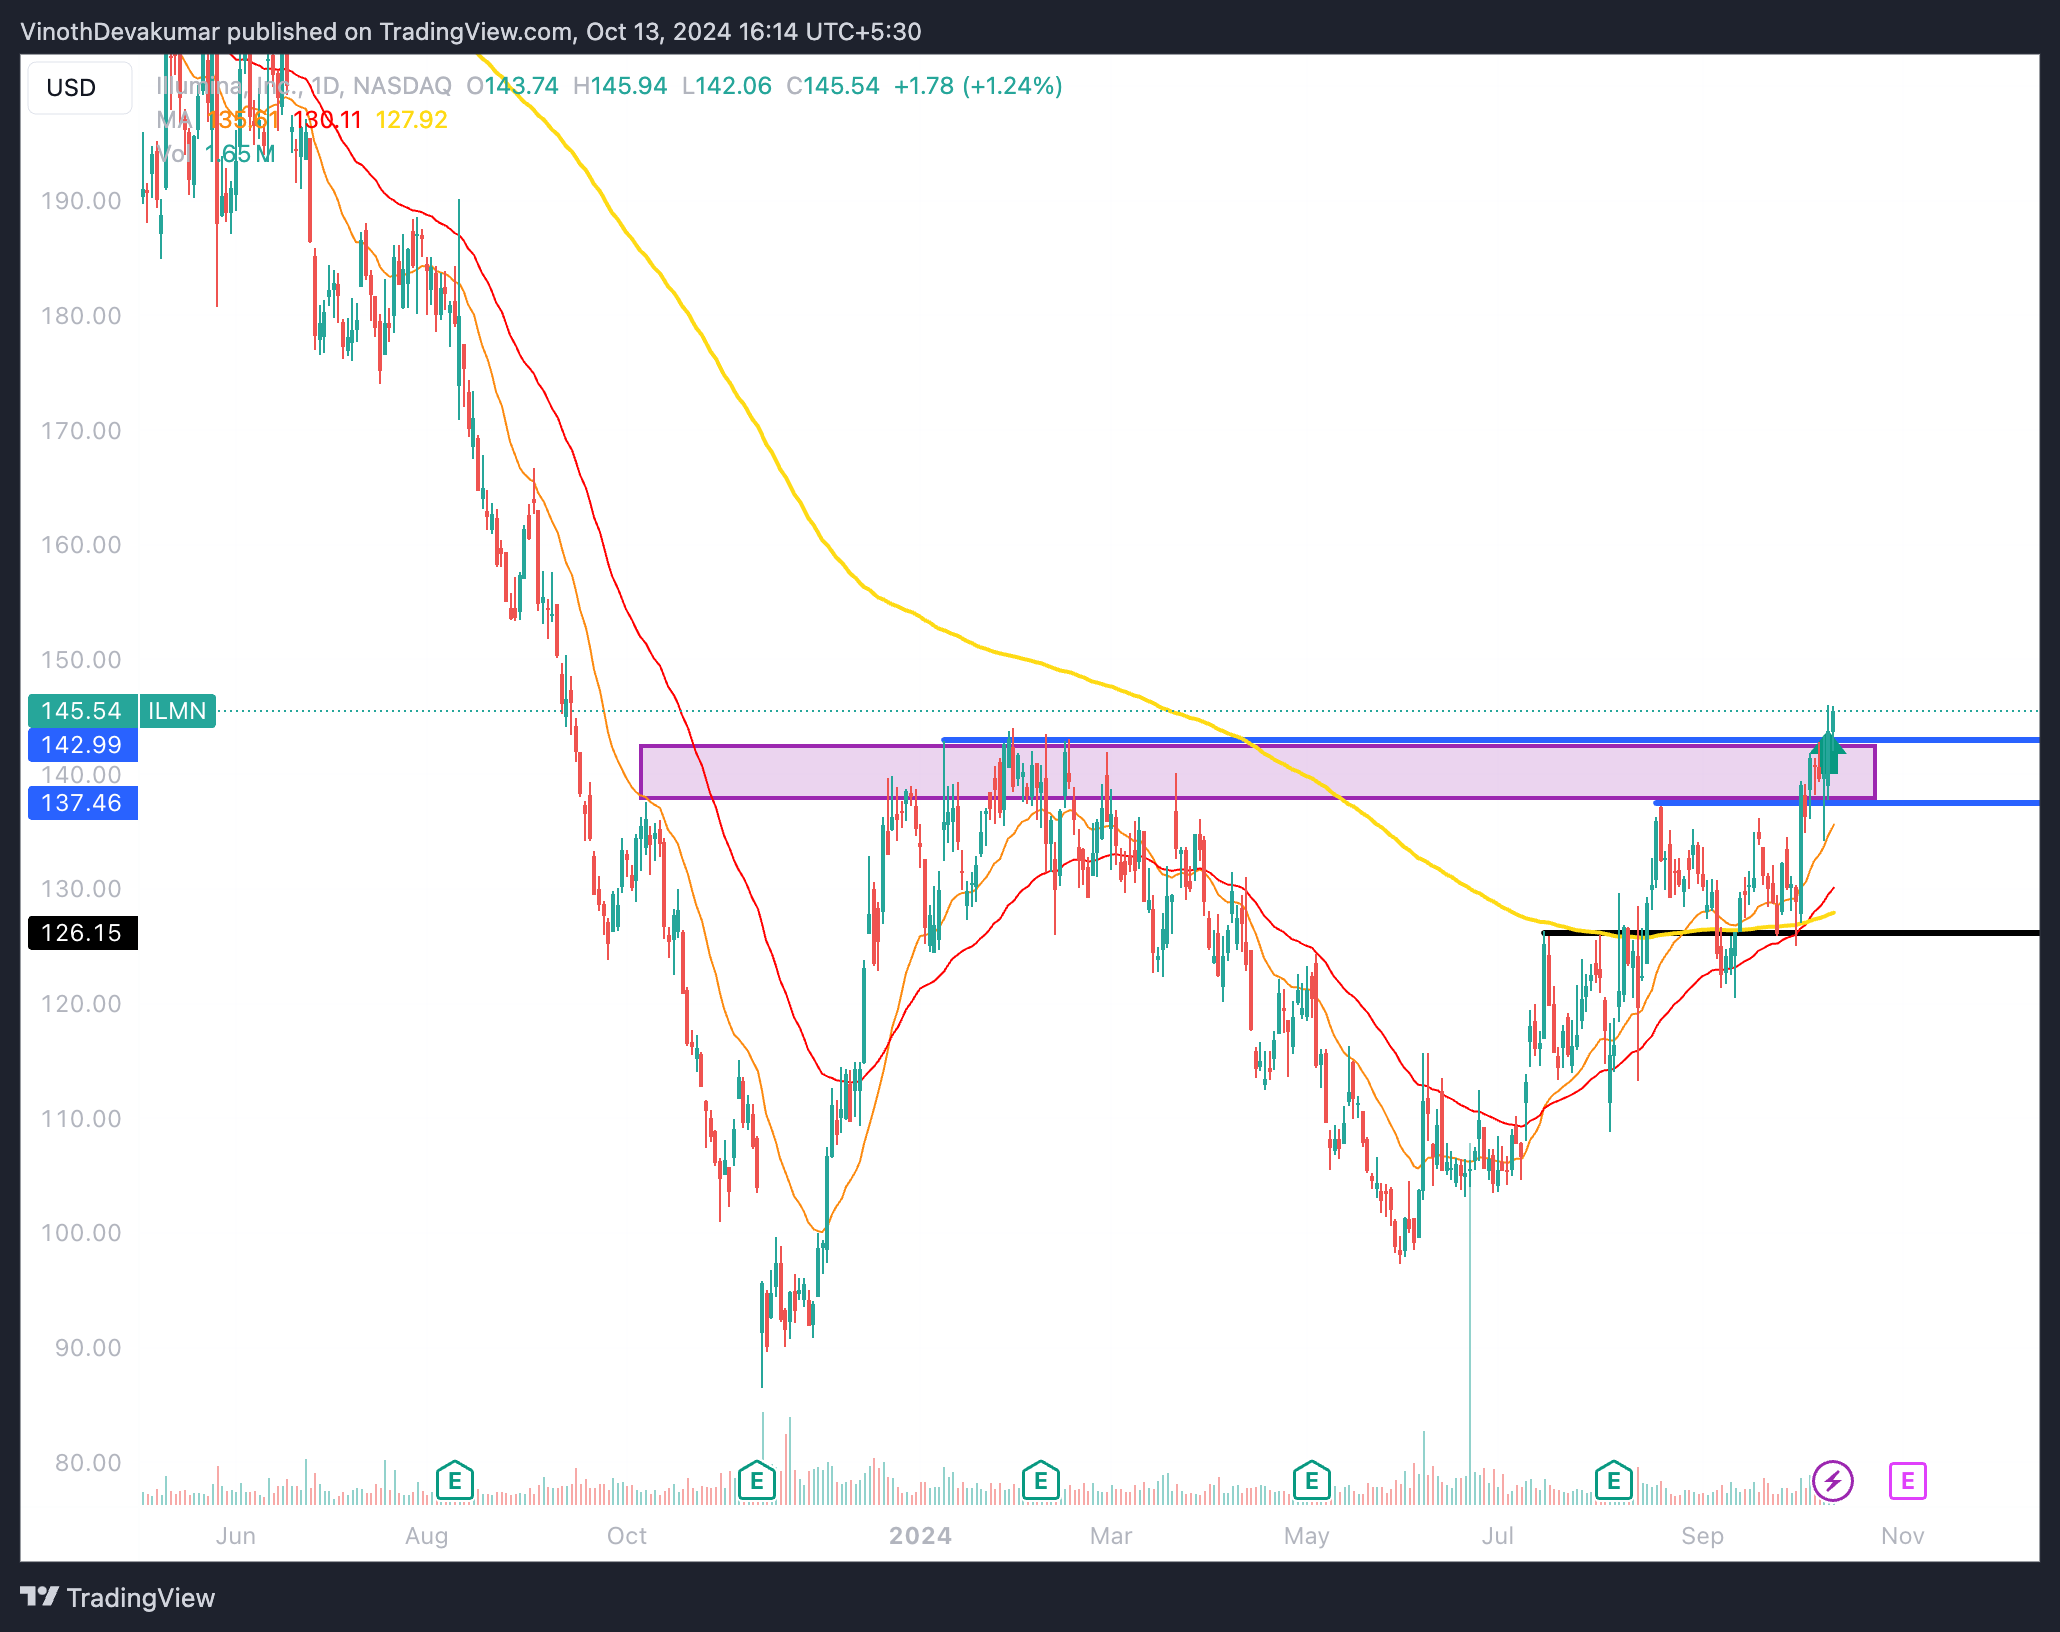
Task: Select the blue 137.46 price level label
Action: click(x=82, y=803)
